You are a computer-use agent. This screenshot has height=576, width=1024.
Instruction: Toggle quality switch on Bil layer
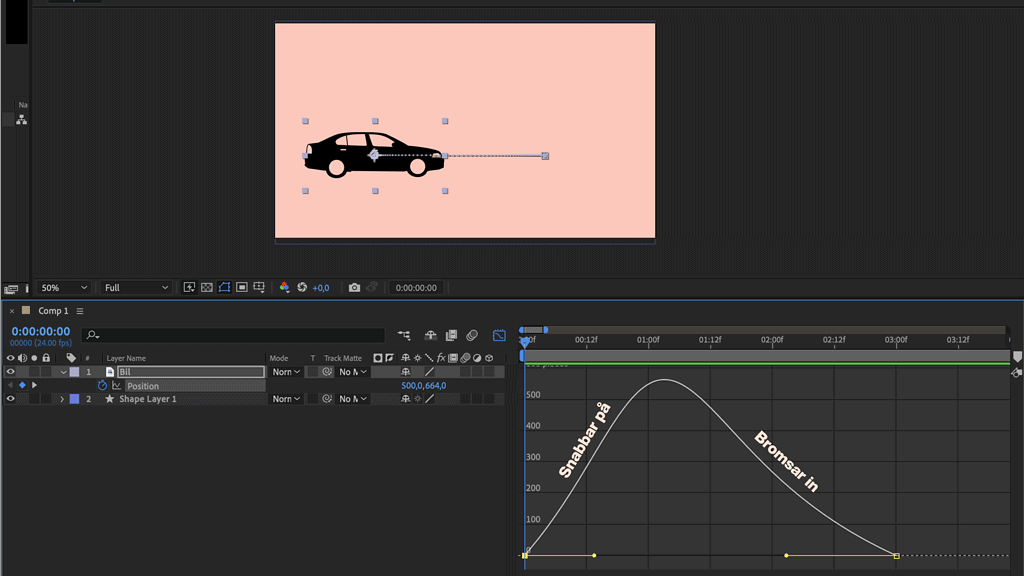[x=429, y=372]
